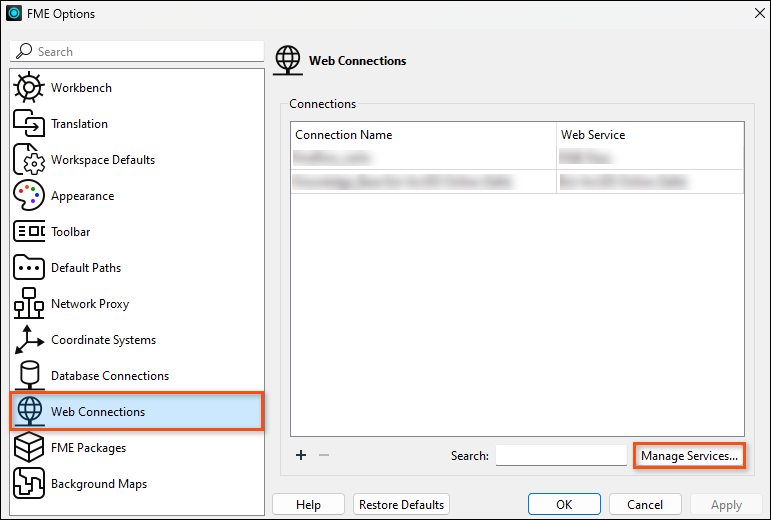
Task: Click the Help button
Action: (308, 504)
